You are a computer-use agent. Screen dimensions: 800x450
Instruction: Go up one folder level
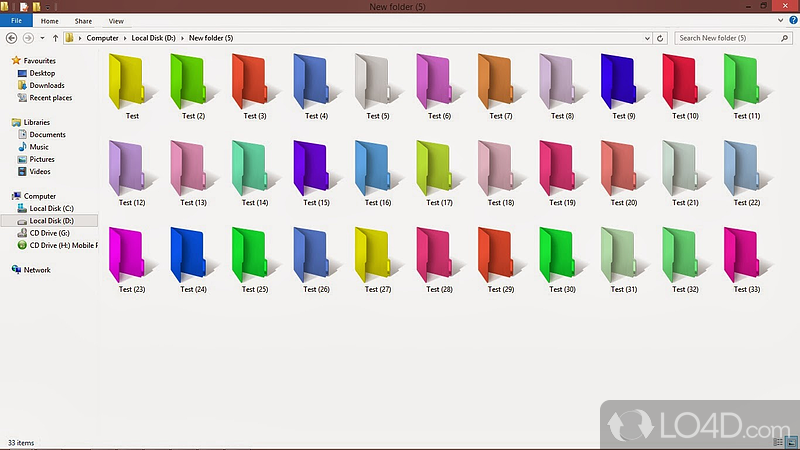click(55, 38)
